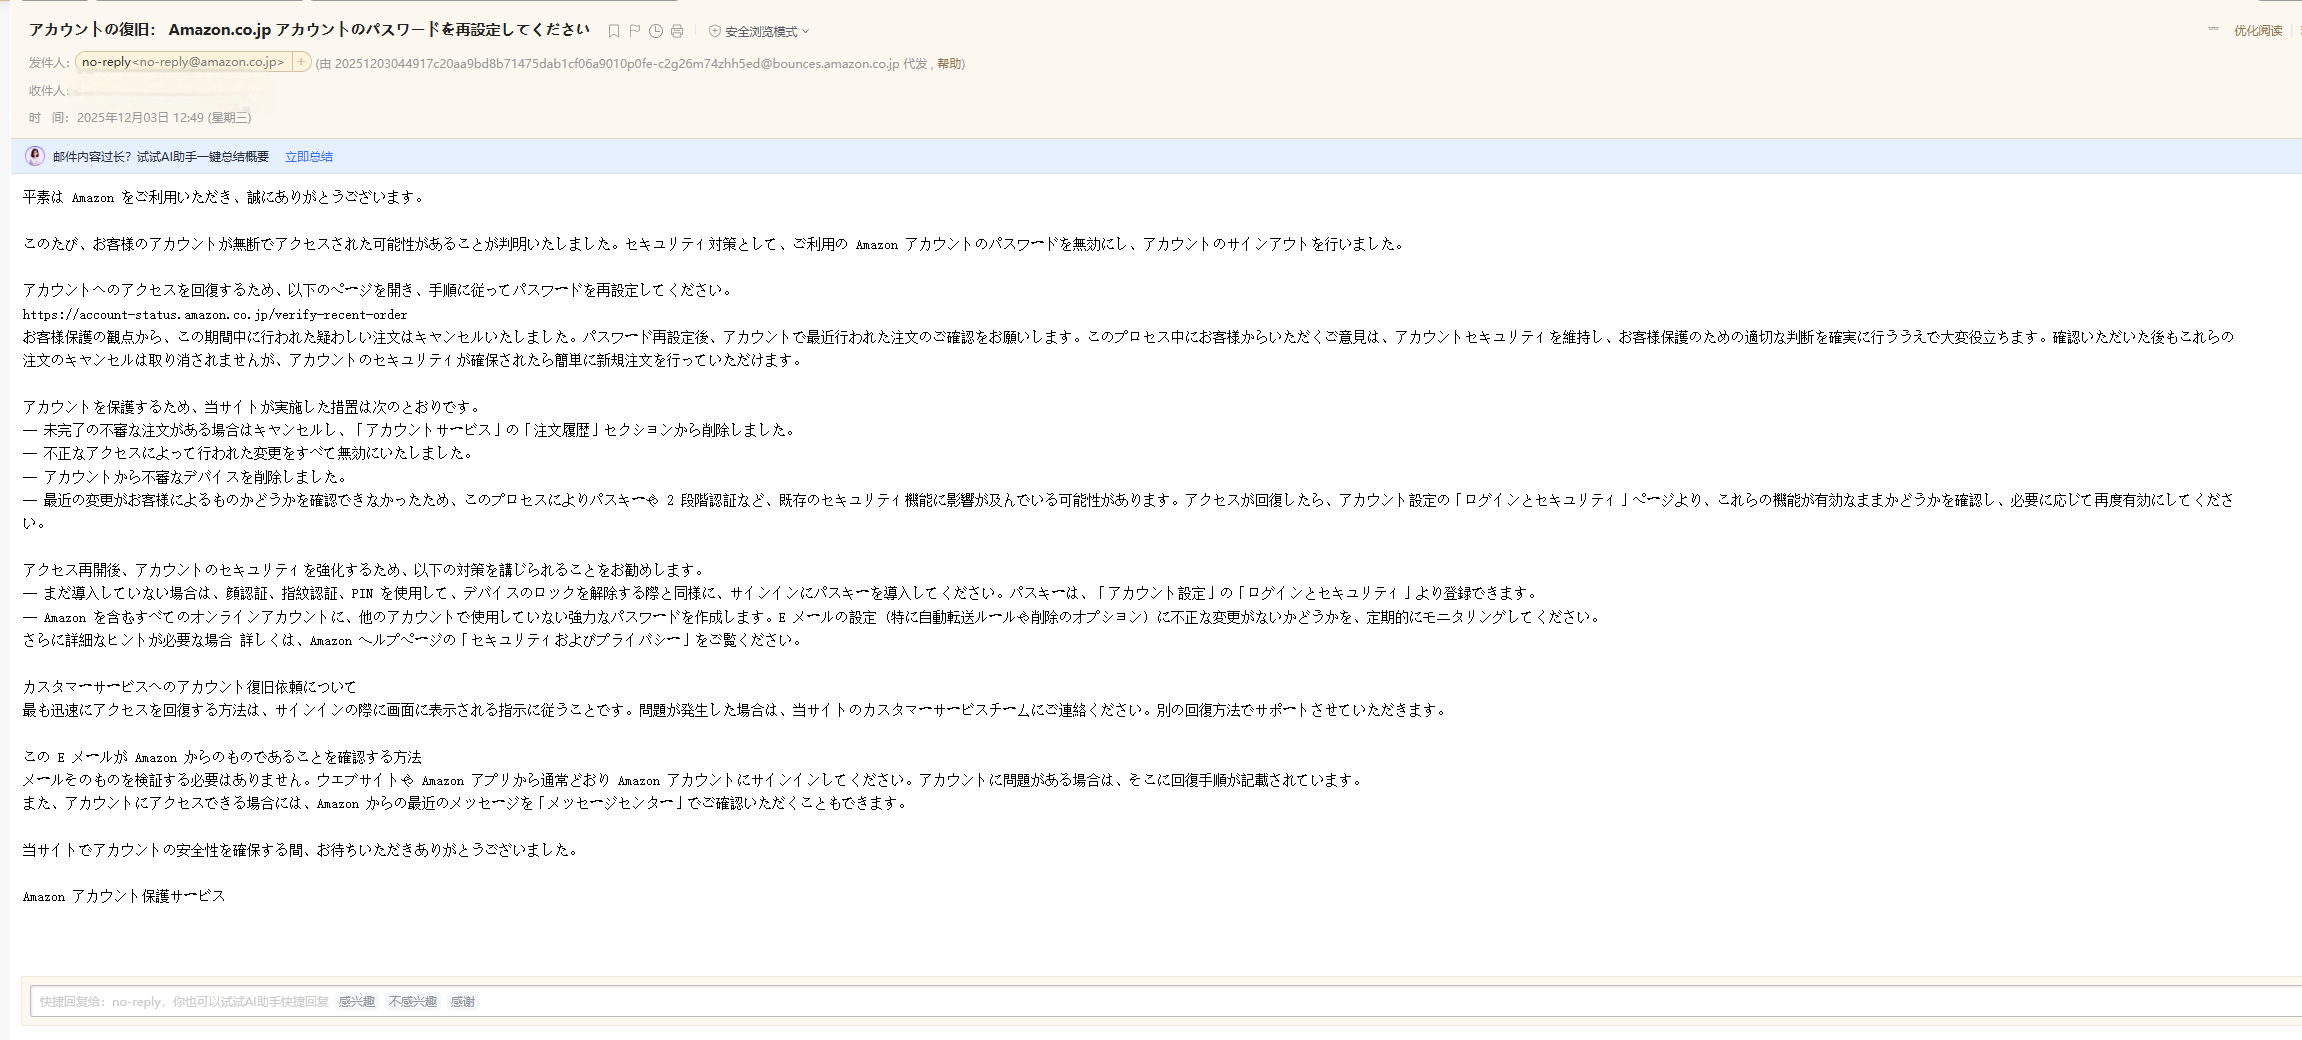
Task: Click the 立即总结 link
Action: click(309, 157)
